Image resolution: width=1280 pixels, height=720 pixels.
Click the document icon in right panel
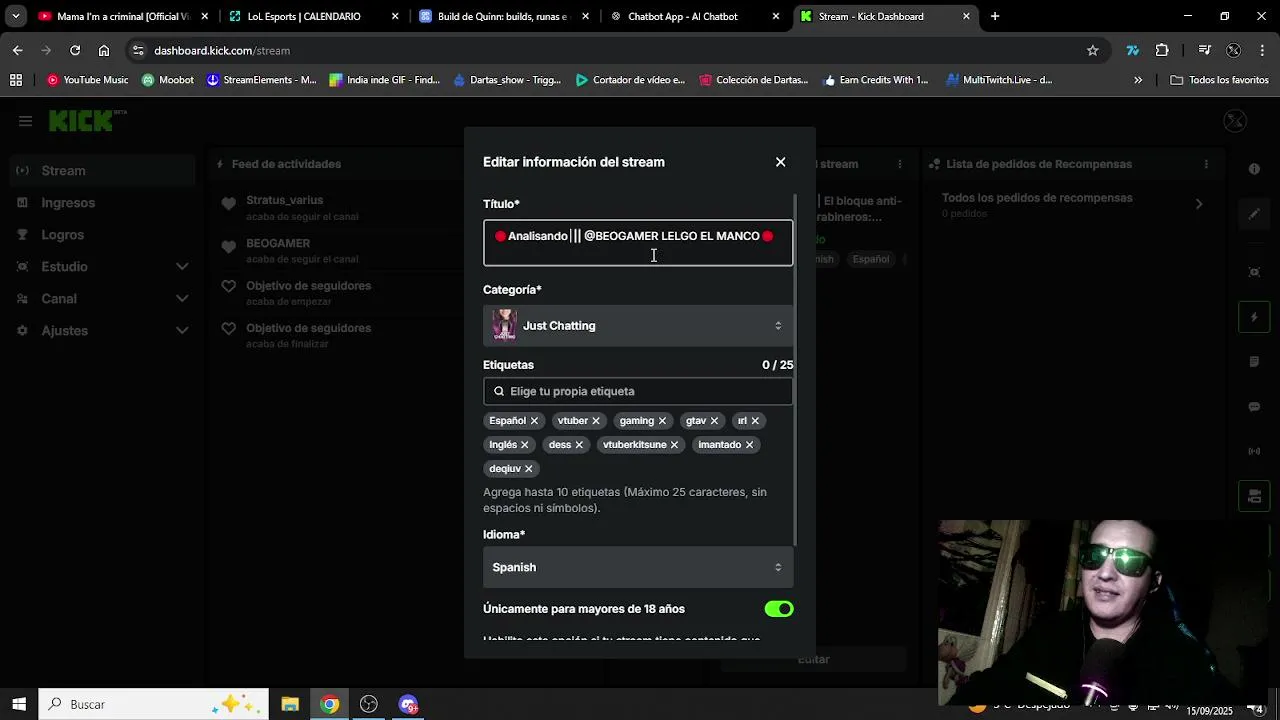1254,362
